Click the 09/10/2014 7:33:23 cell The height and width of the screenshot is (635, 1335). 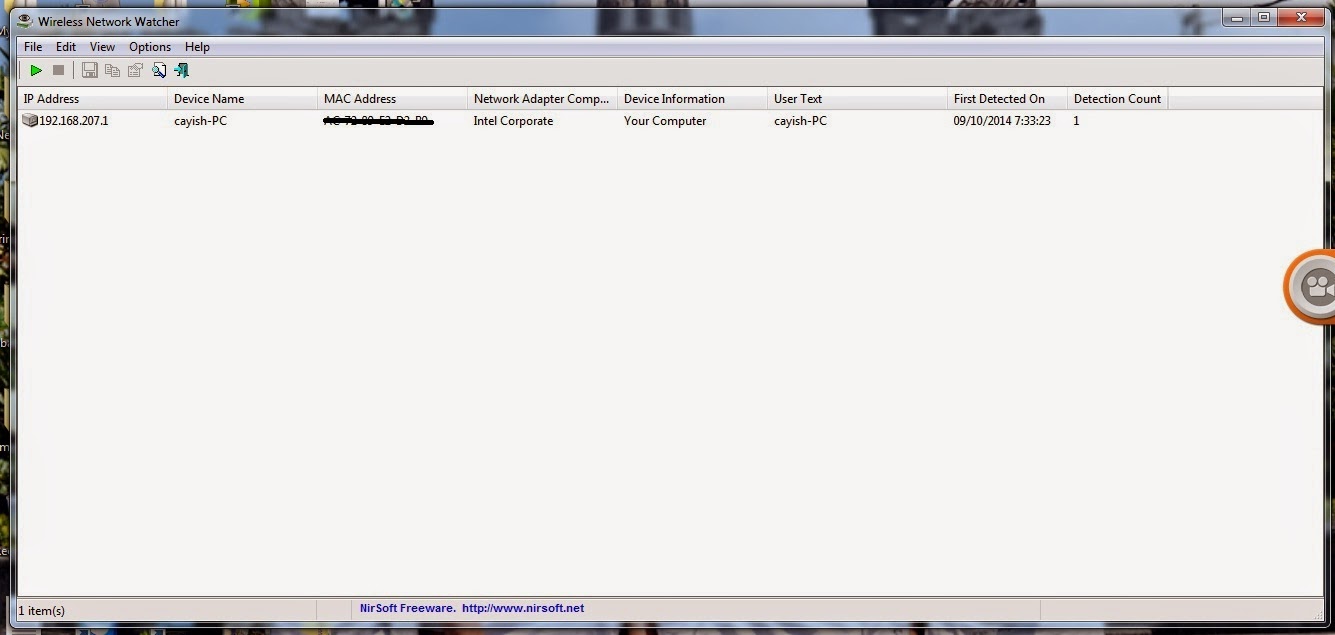tap(1002, 121)
